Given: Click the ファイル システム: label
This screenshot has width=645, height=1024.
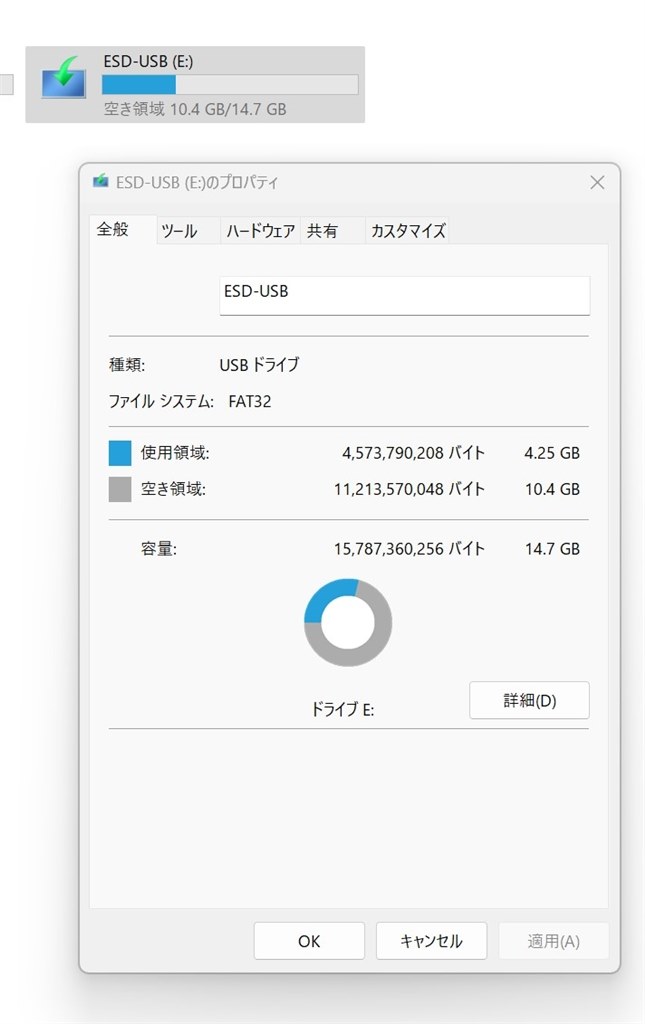Looking at the screenshot, I should (161, 401).
